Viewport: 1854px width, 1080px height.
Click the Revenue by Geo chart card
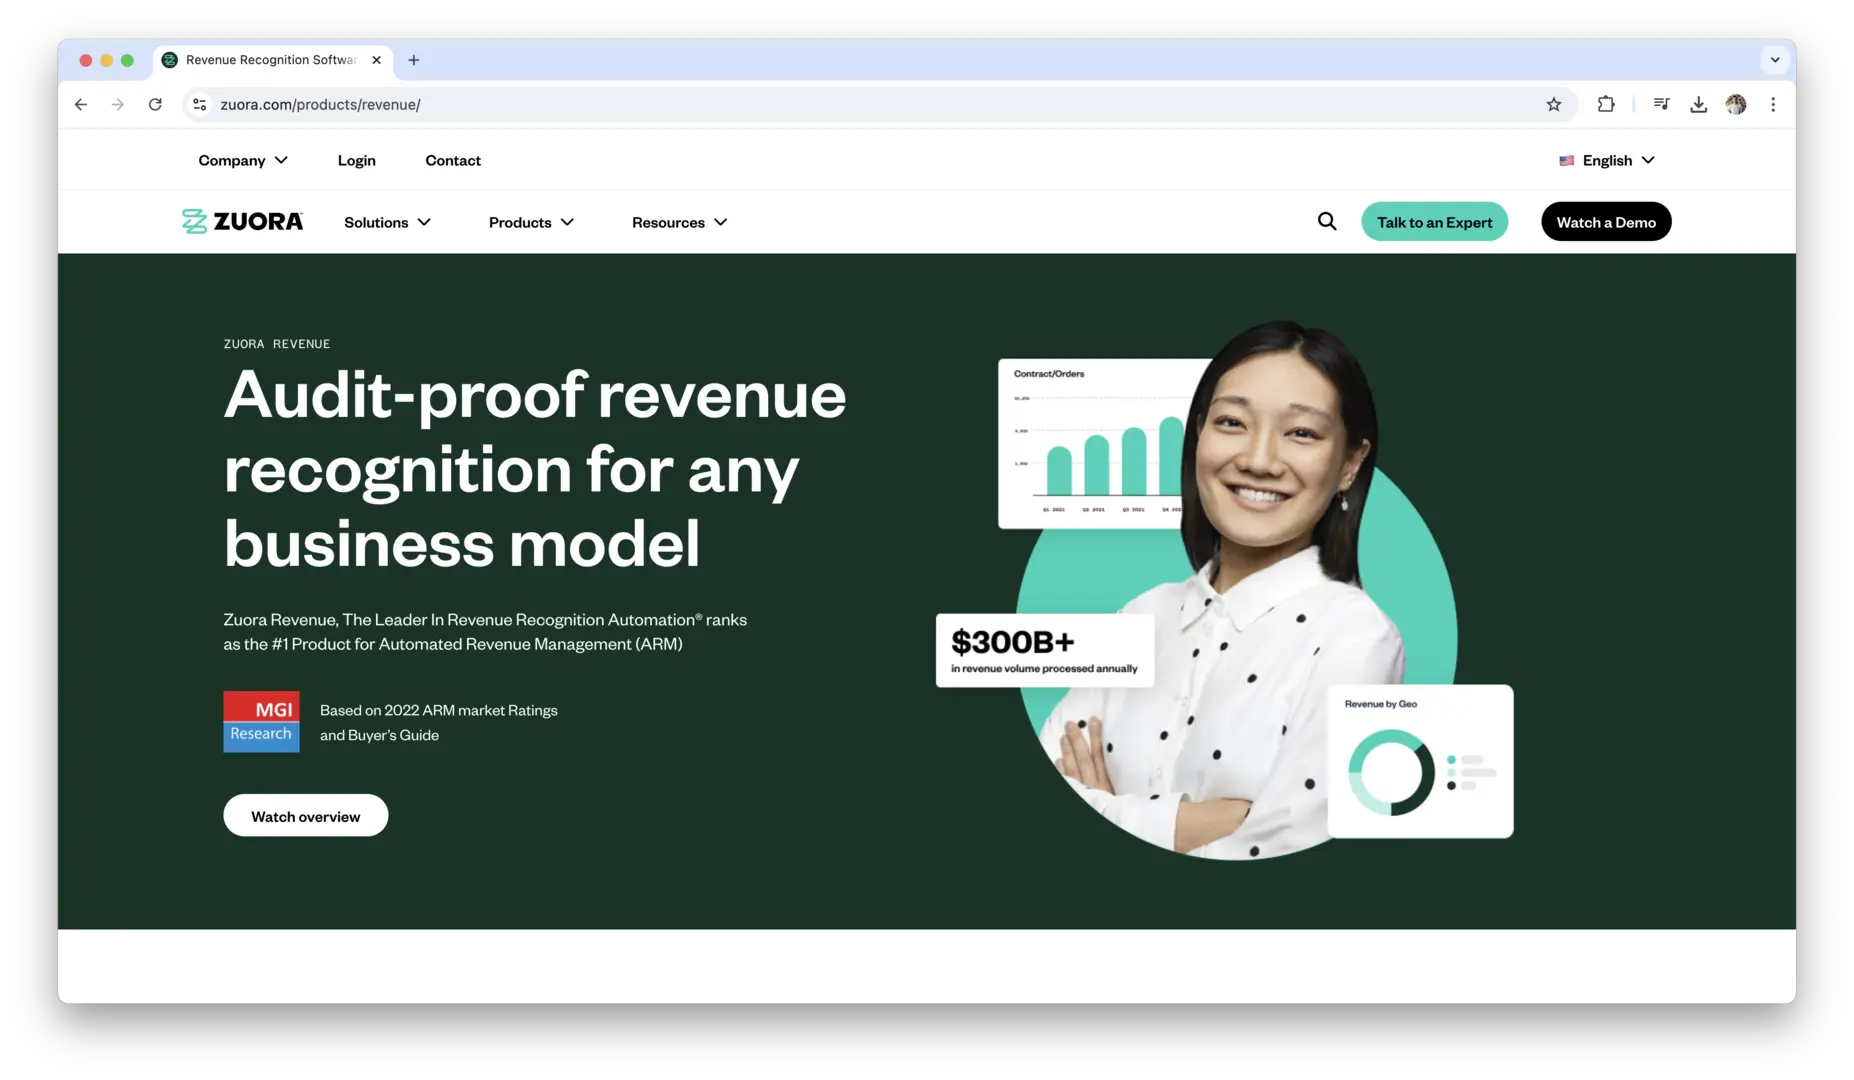coord(1420,761)
